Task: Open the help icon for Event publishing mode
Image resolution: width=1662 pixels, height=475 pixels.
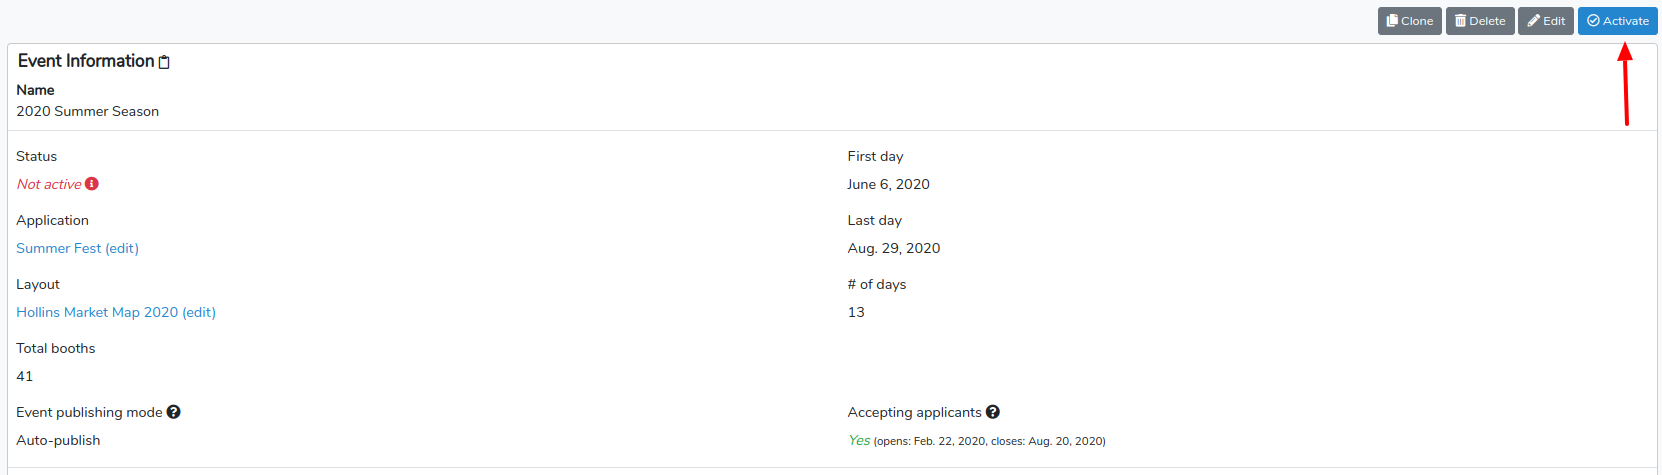Action: (x=173, y=412)
